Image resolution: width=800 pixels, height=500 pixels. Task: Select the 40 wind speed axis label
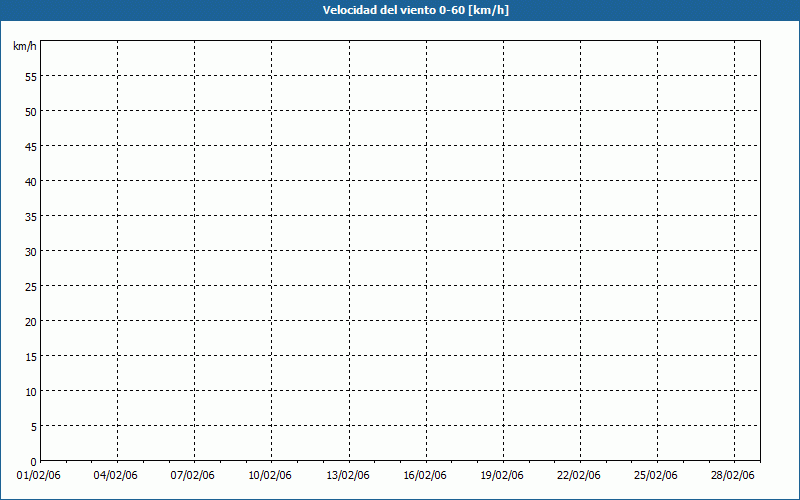(31, 181)
